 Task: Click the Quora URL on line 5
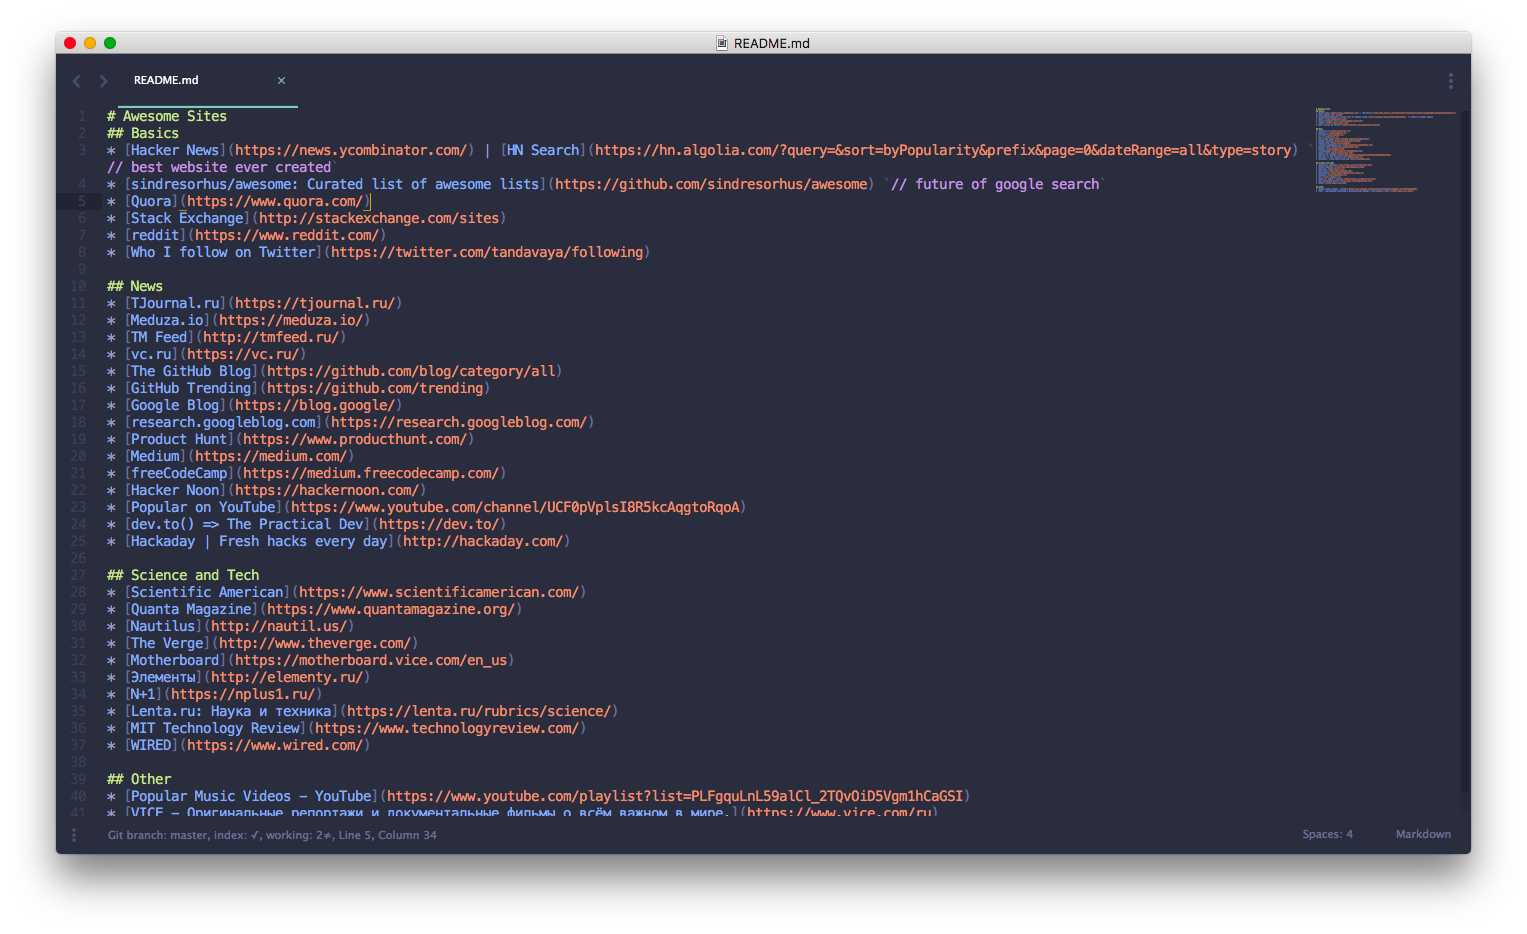point(275,201)
